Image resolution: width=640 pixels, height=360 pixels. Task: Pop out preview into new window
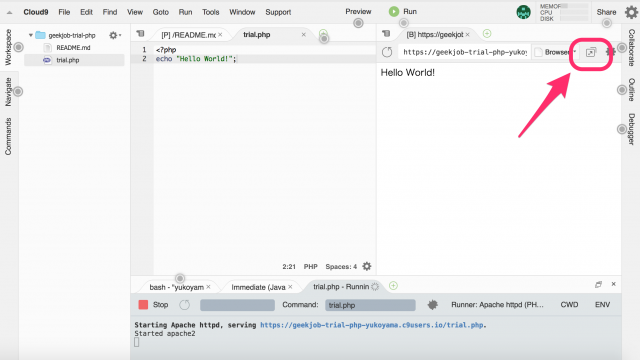pyautogui.click(x=591, y=52)
